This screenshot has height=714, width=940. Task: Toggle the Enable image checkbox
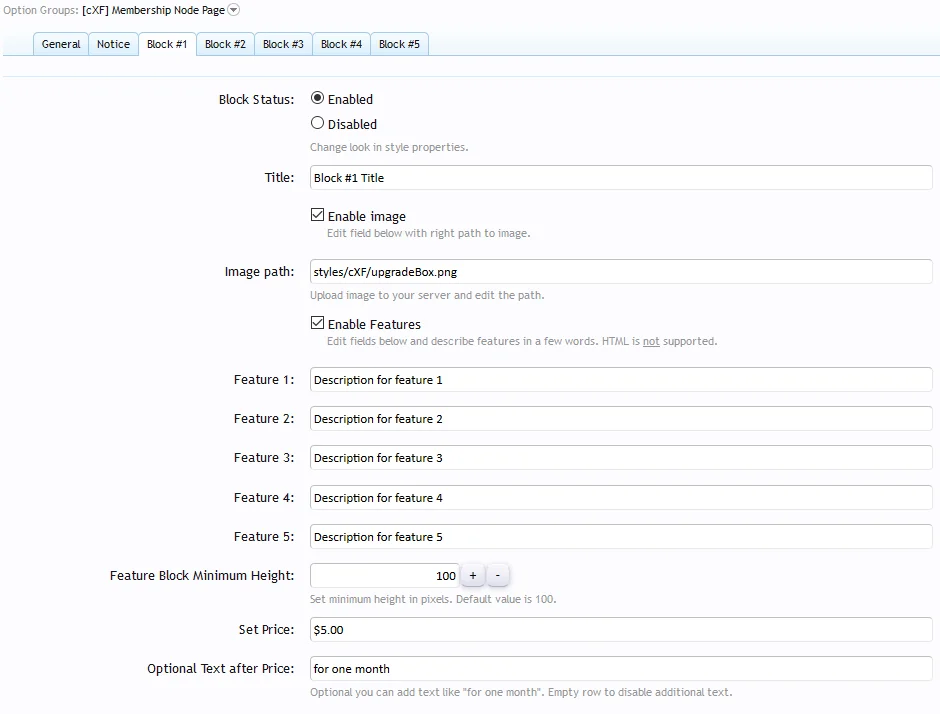[x=318, y=216]
